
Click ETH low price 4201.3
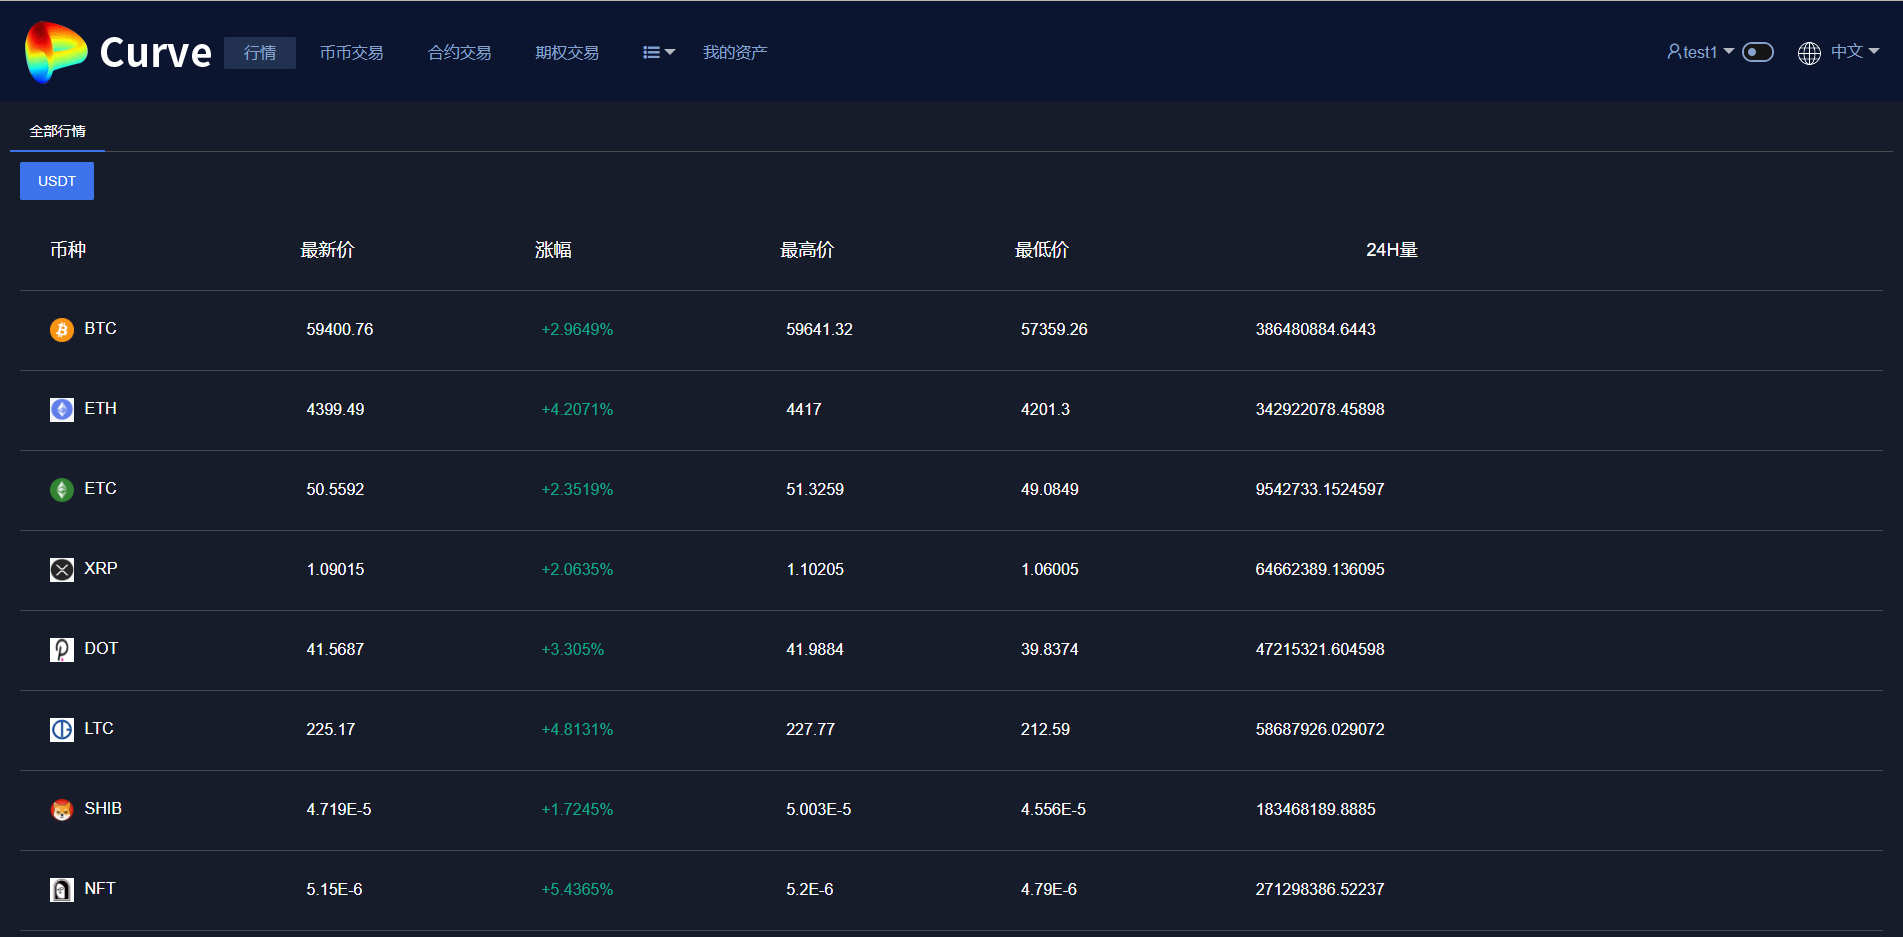(1045, 410)
